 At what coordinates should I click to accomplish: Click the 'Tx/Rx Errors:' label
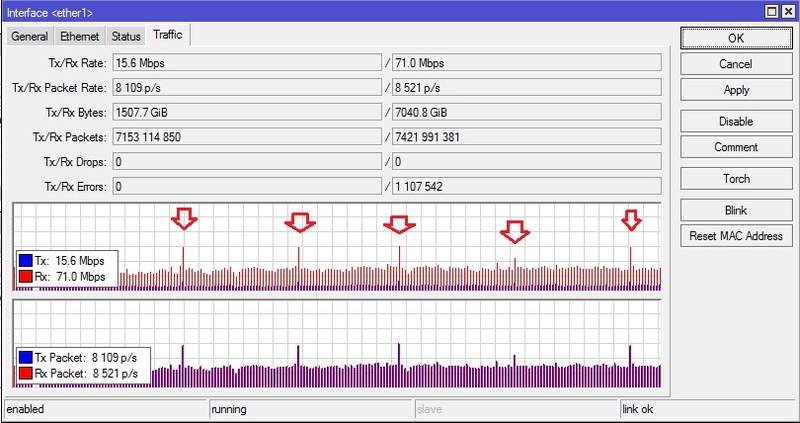tap(76, 187)
